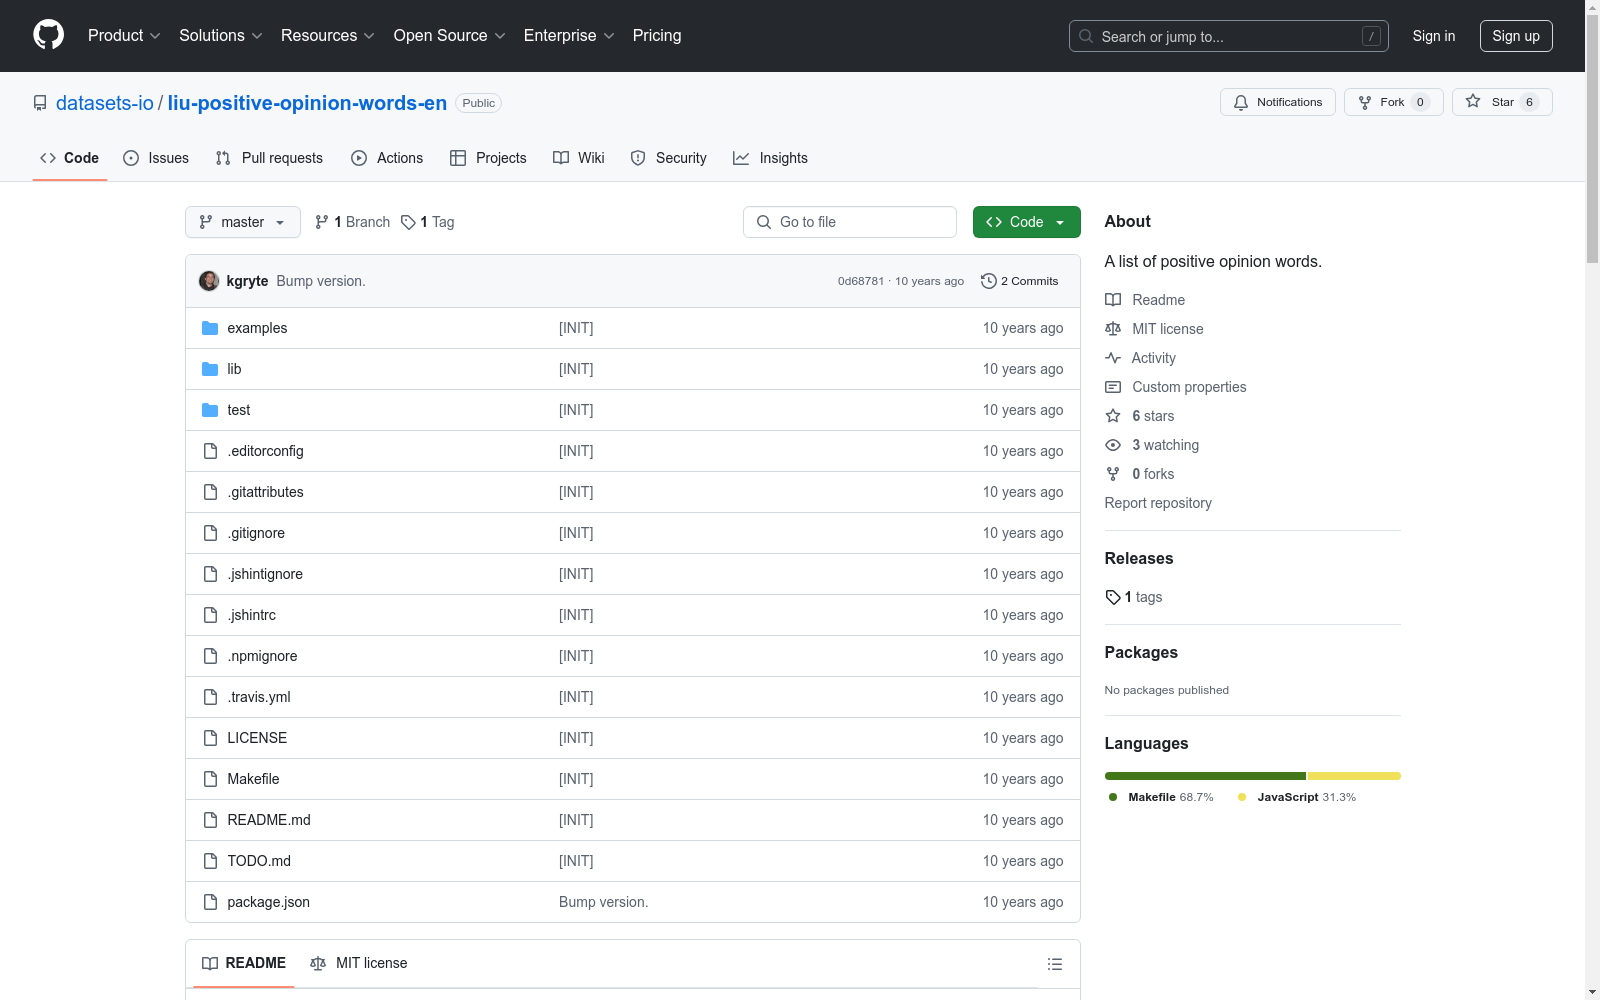View the 2 Commits history
1600x1000 pixels.
click(x=1020, y=281)
